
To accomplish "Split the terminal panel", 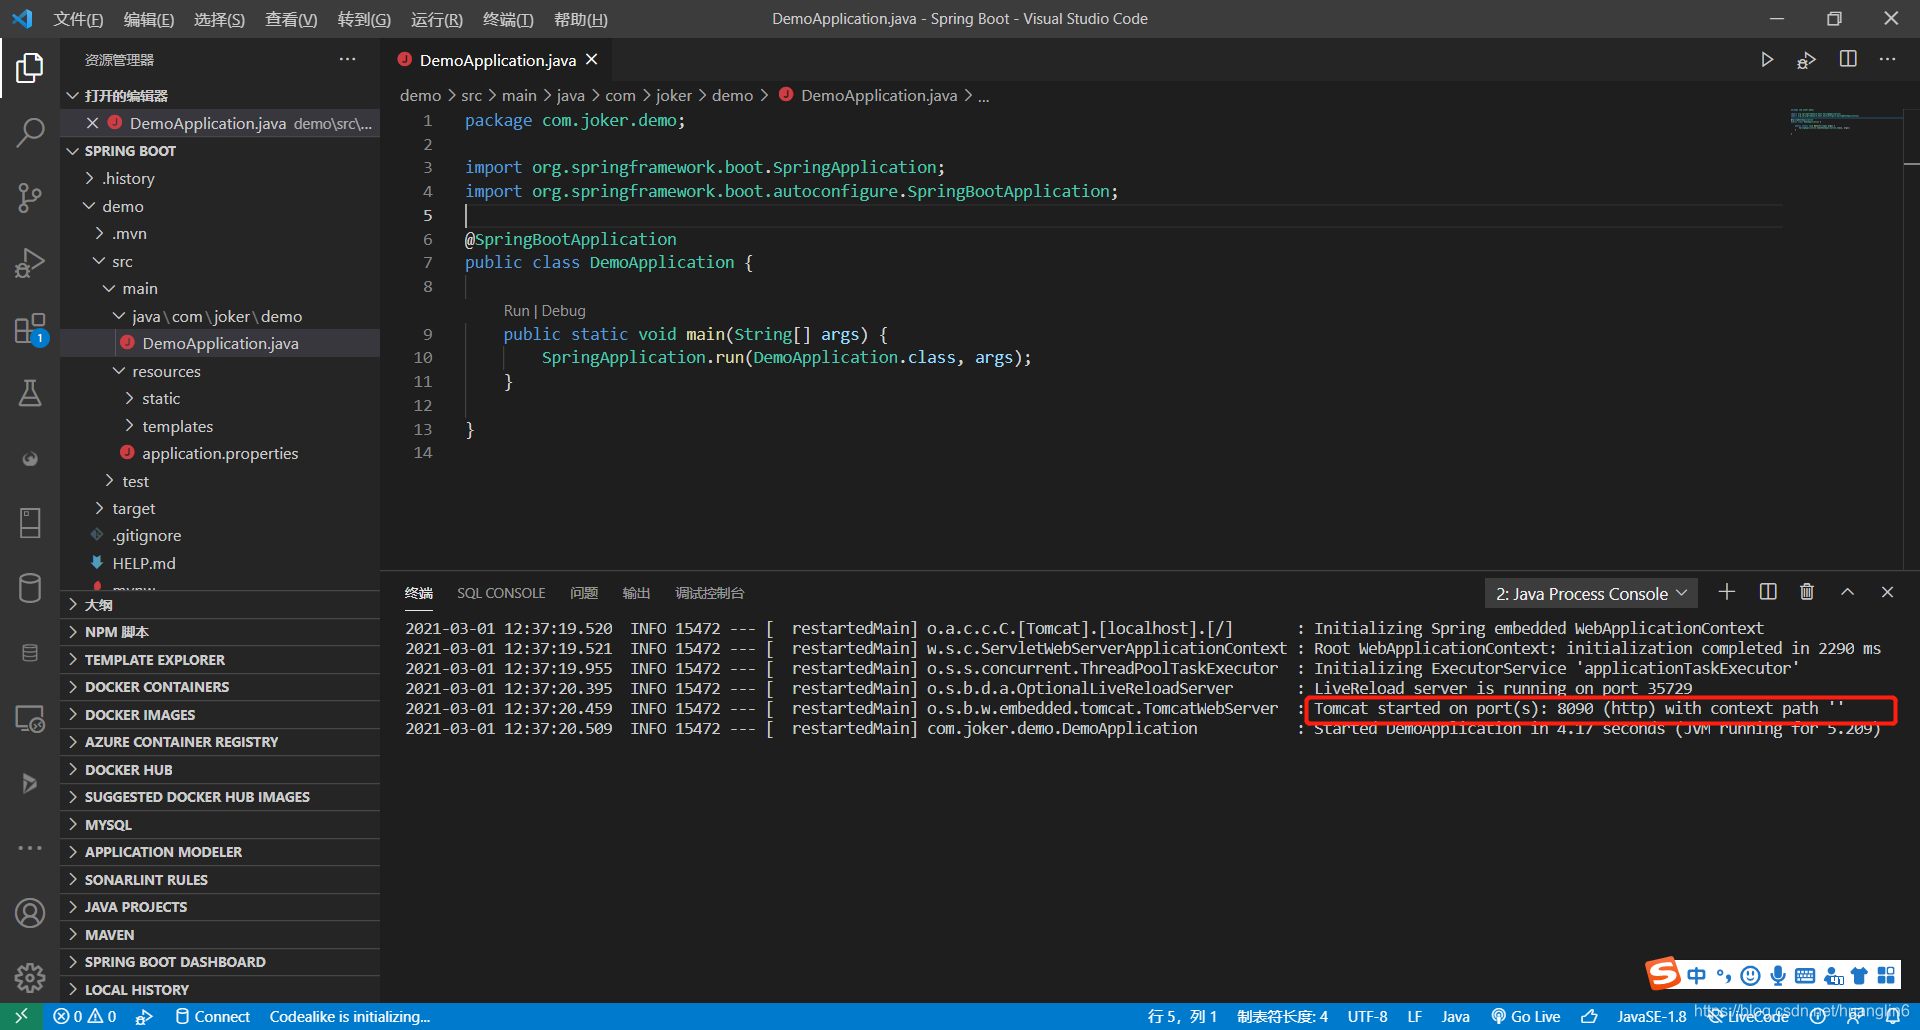I will [1768, 592].
